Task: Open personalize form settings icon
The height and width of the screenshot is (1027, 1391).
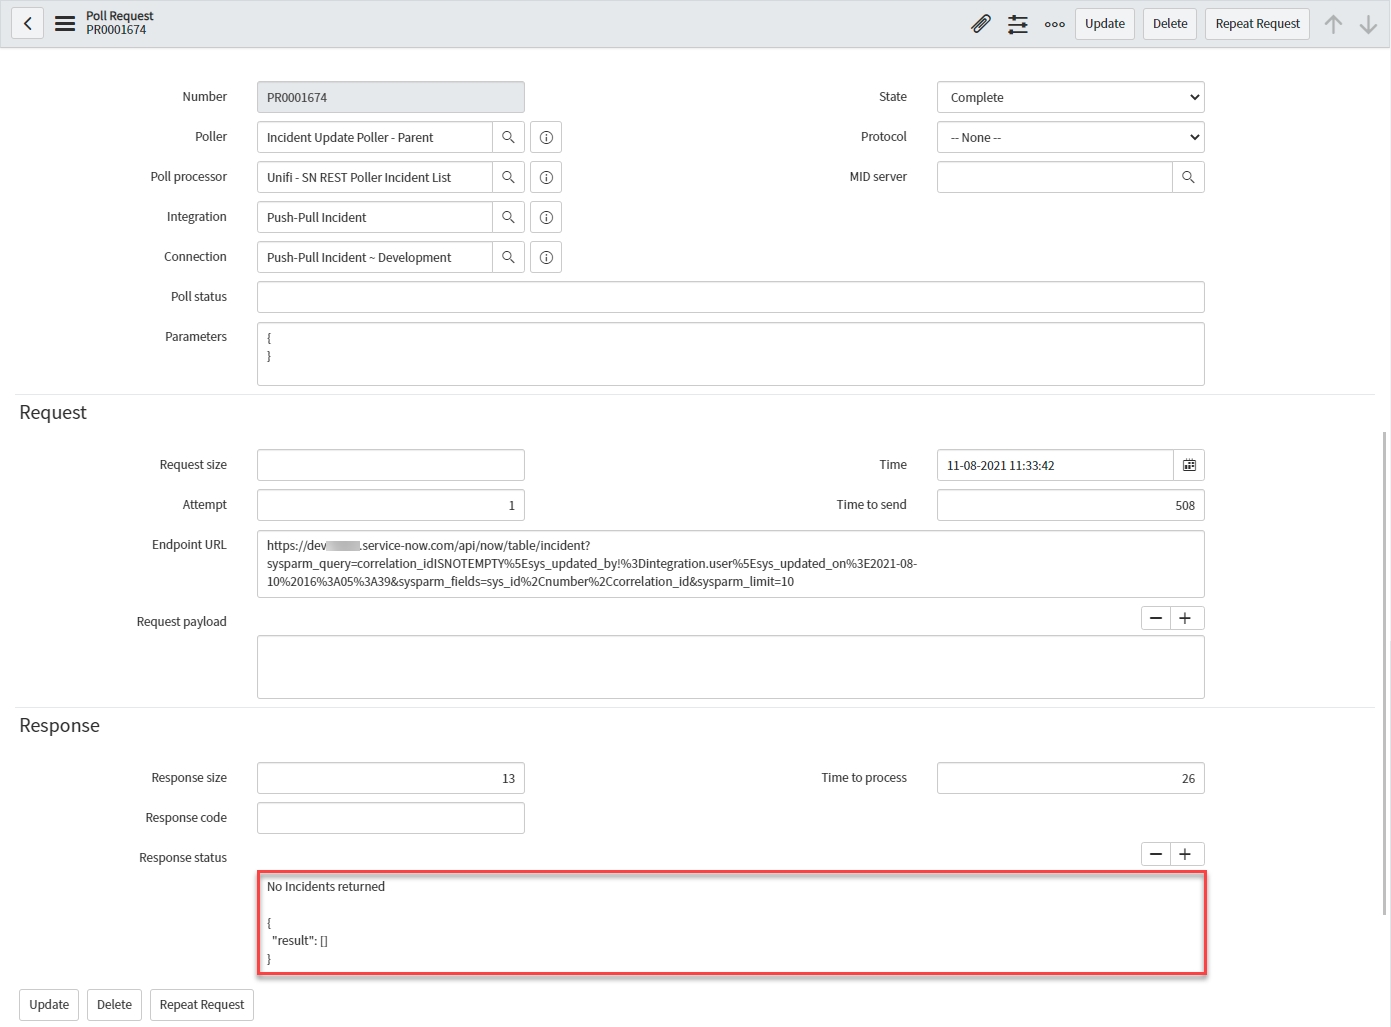Action: point(1017,24)
